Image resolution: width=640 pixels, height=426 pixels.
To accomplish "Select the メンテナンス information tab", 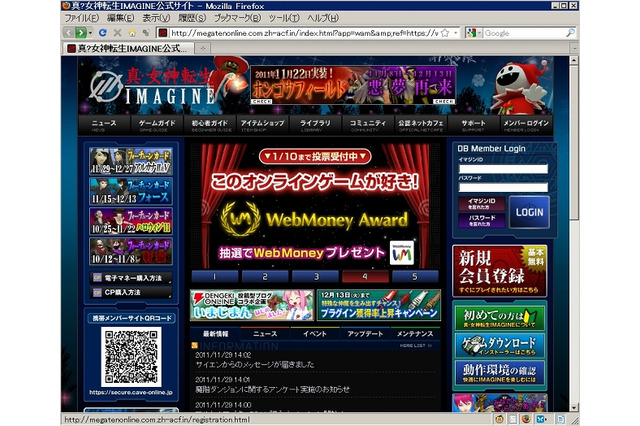I will click(415, 333).
